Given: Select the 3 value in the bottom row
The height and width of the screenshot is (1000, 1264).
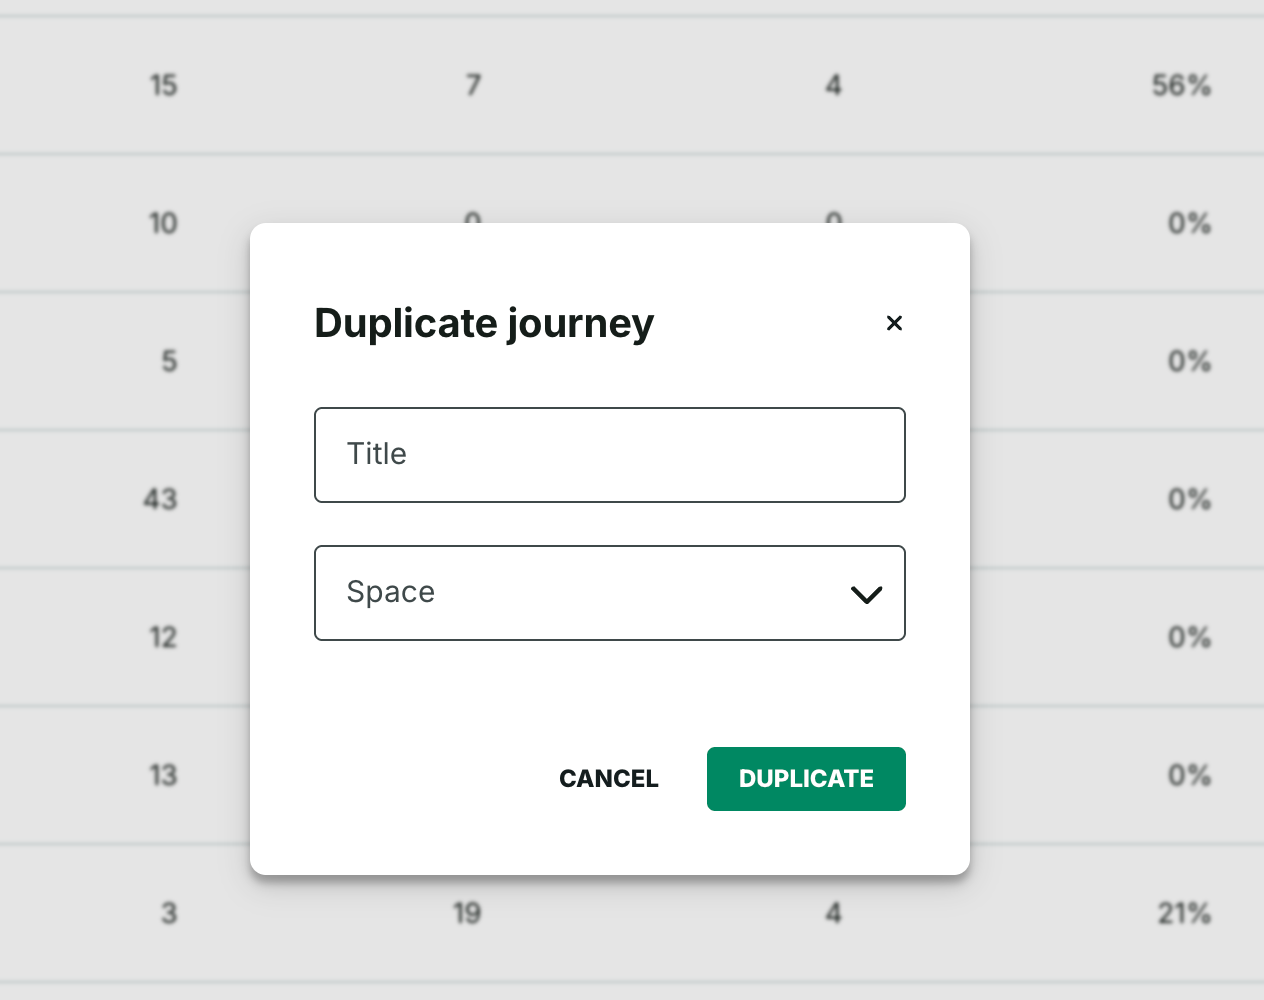Looking at the screenshot, I should [x=170, y=913].
